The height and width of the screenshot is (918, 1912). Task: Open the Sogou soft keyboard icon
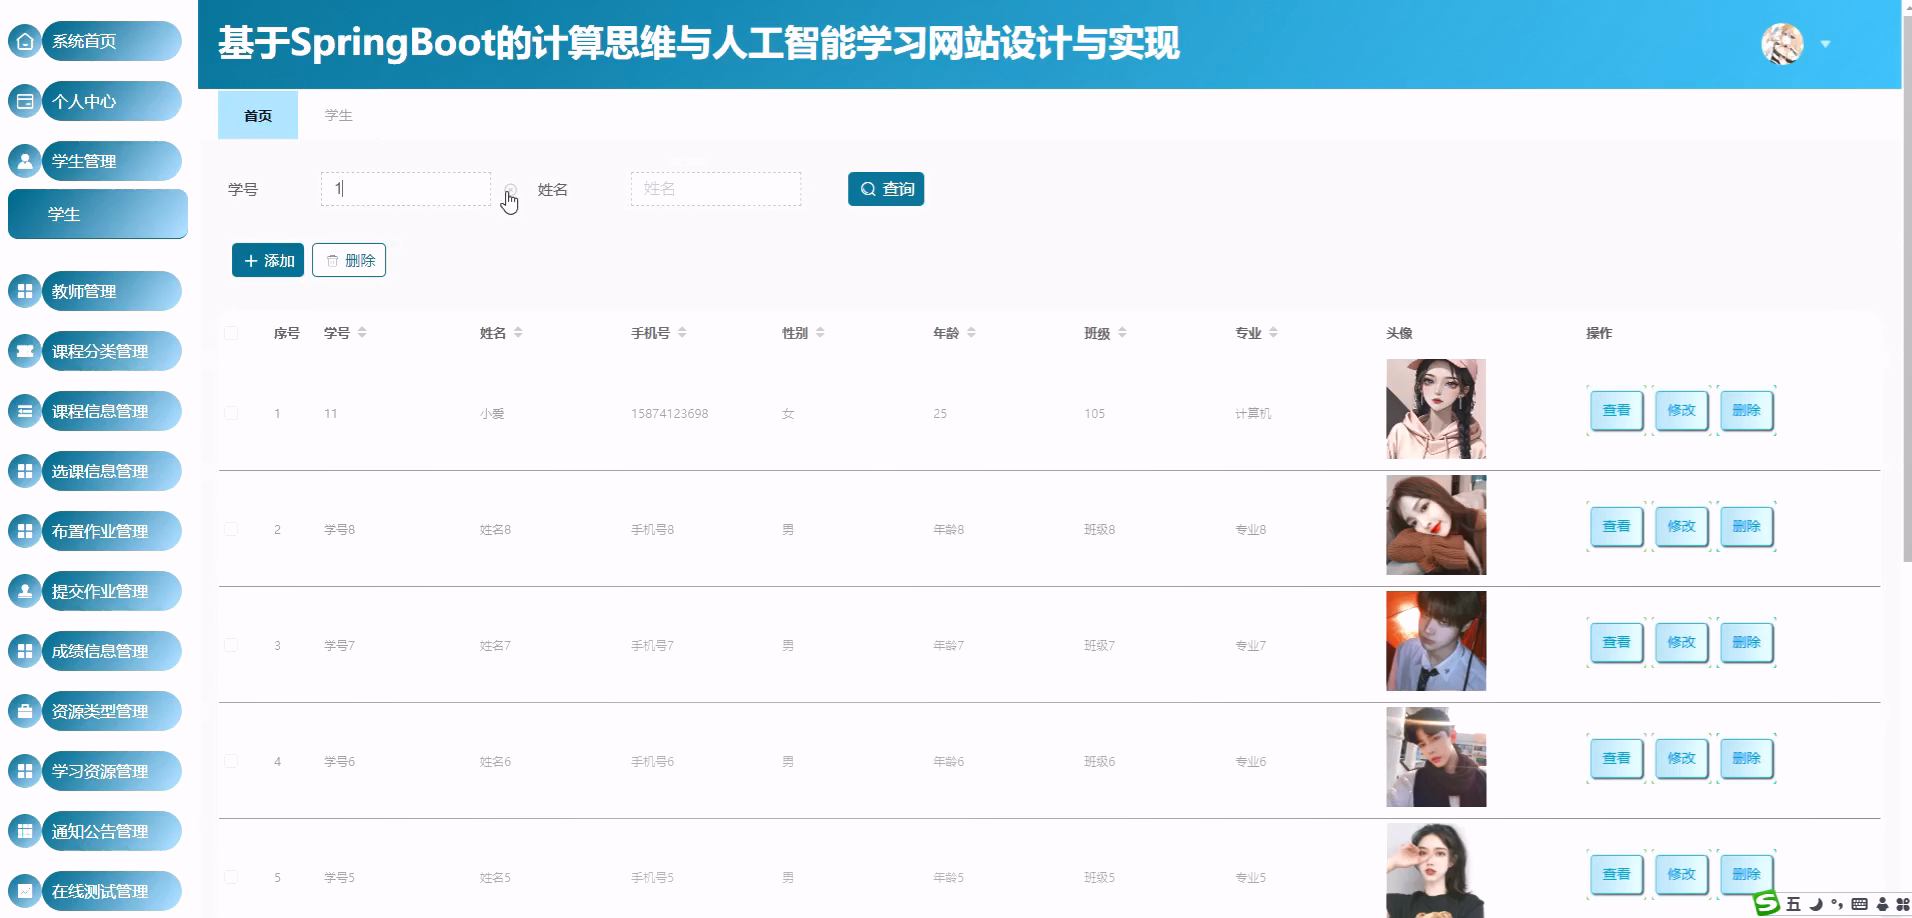click(x=1859, y=904)
